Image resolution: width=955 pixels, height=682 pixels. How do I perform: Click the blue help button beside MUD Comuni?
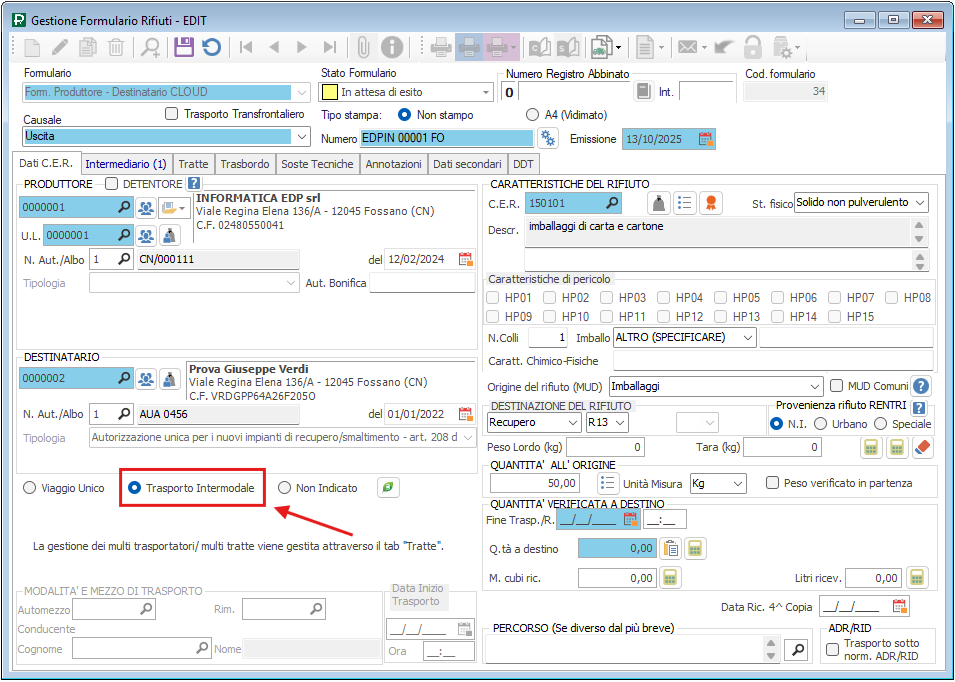click(x=921, y=386)
